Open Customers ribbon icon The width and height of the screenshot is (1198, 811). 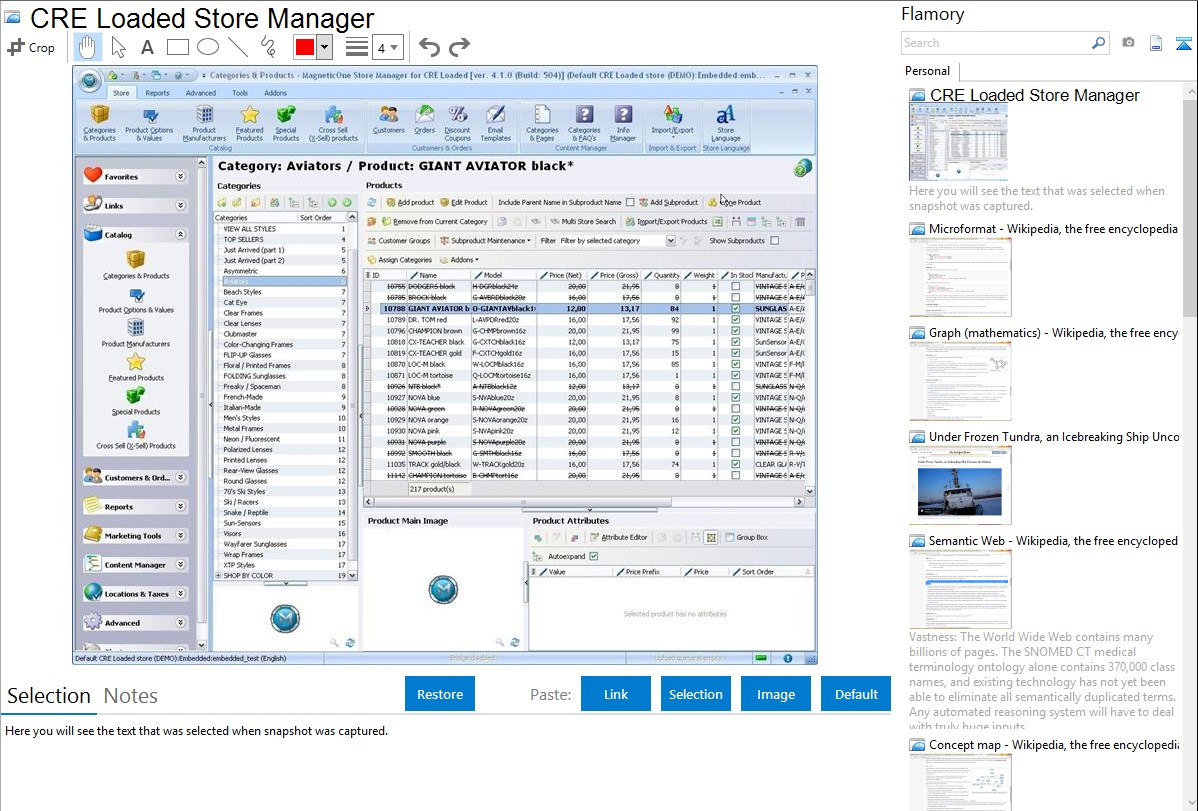(388, 119)
